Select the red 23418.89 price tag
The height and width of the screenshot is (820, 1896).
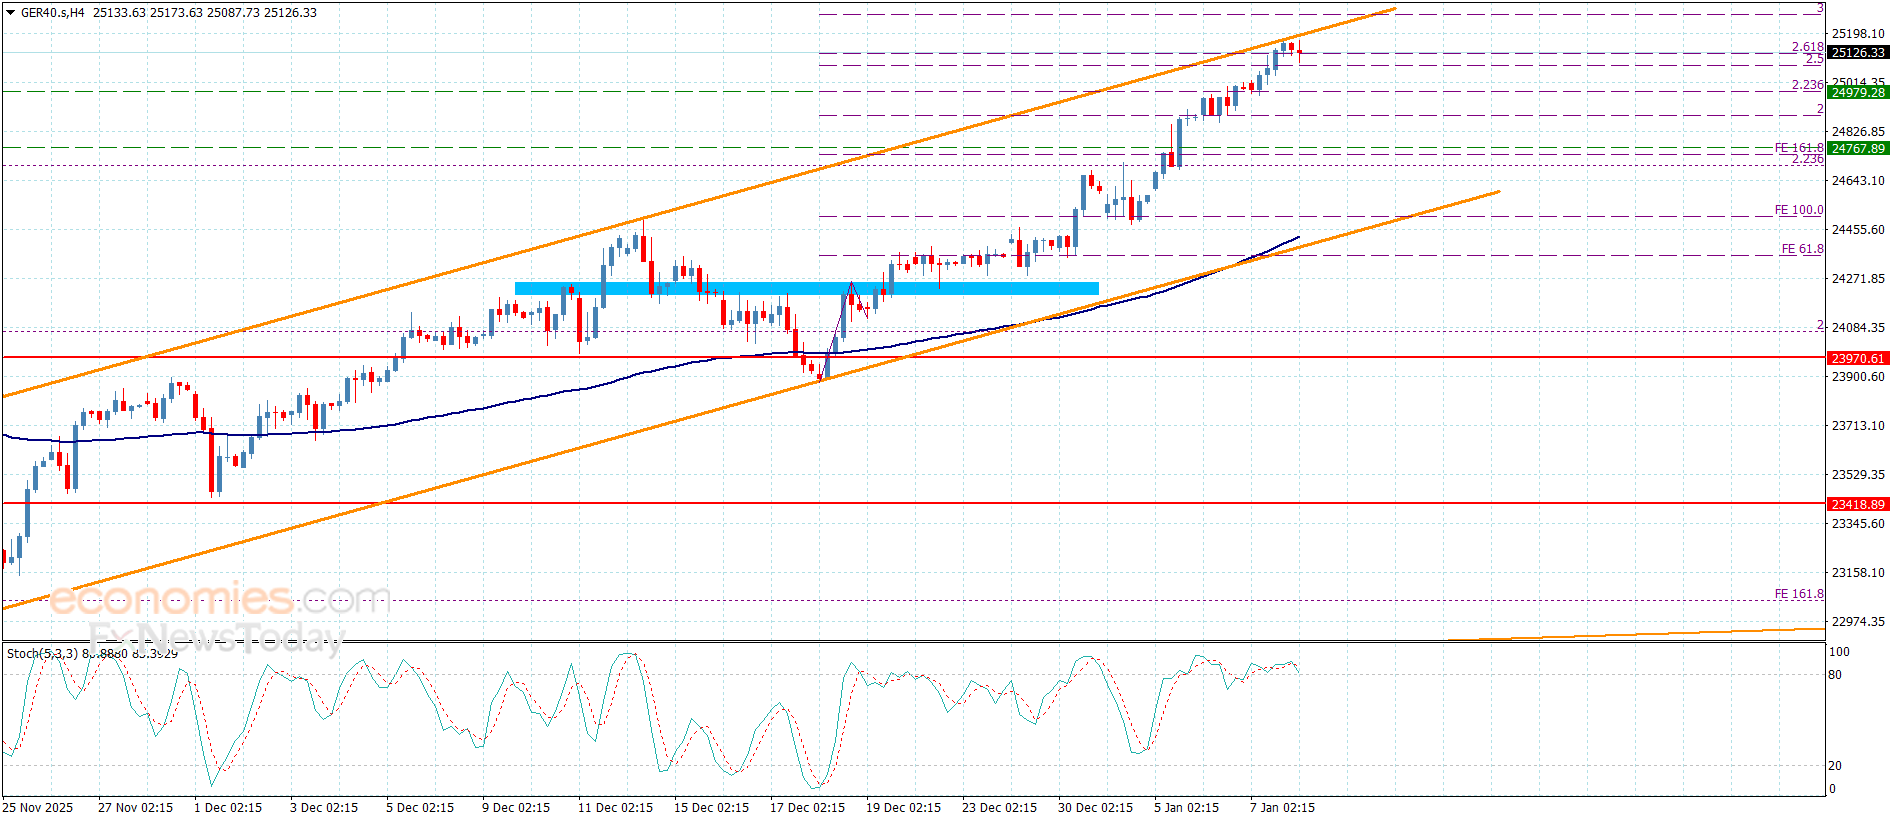click(x=1857, y=505)
